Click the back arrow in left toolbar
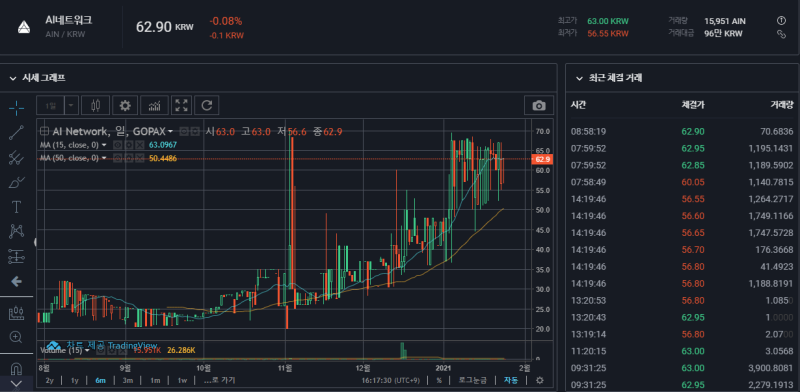 (16, 281)
